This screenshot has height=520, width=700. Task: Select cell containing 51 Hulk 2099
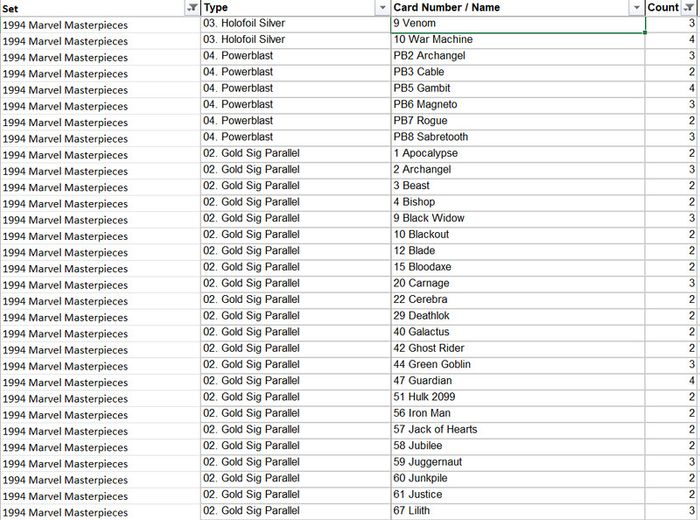518,398
